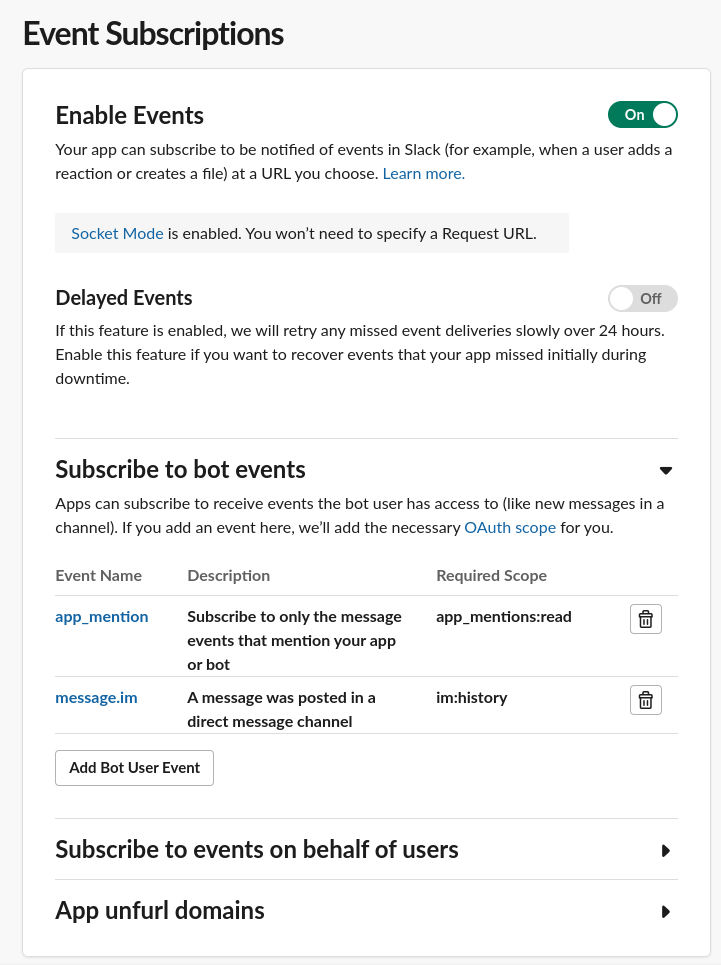Follow the Socket Mode link
721x965 pixels.
point(118,234)
